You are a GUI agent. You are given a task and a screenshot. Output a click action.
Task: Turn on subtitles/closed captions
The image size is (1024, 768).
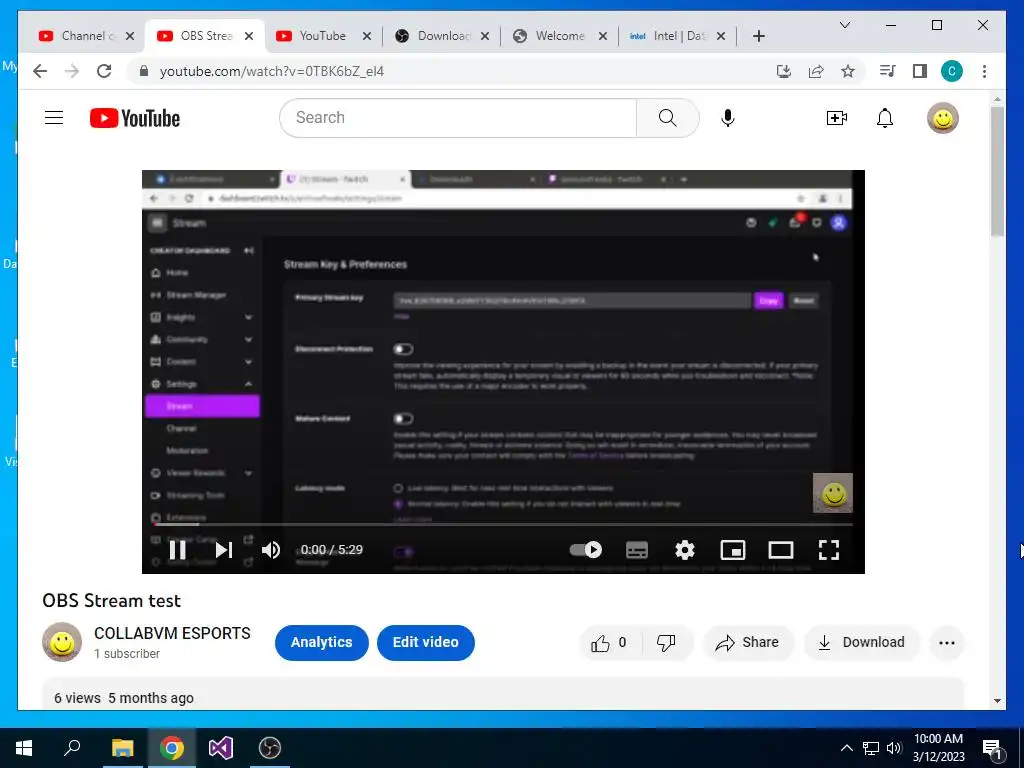pos(637,550)
